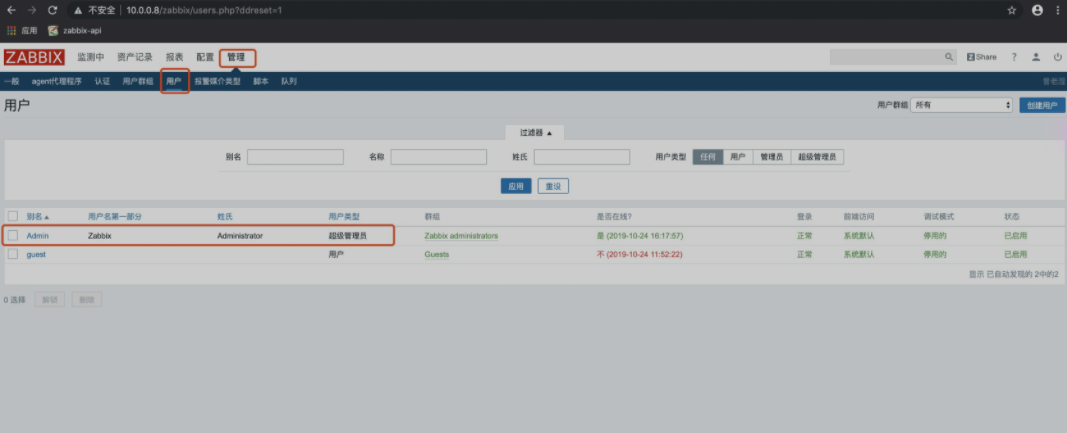Open the help question mark icon

[1014, 57]
